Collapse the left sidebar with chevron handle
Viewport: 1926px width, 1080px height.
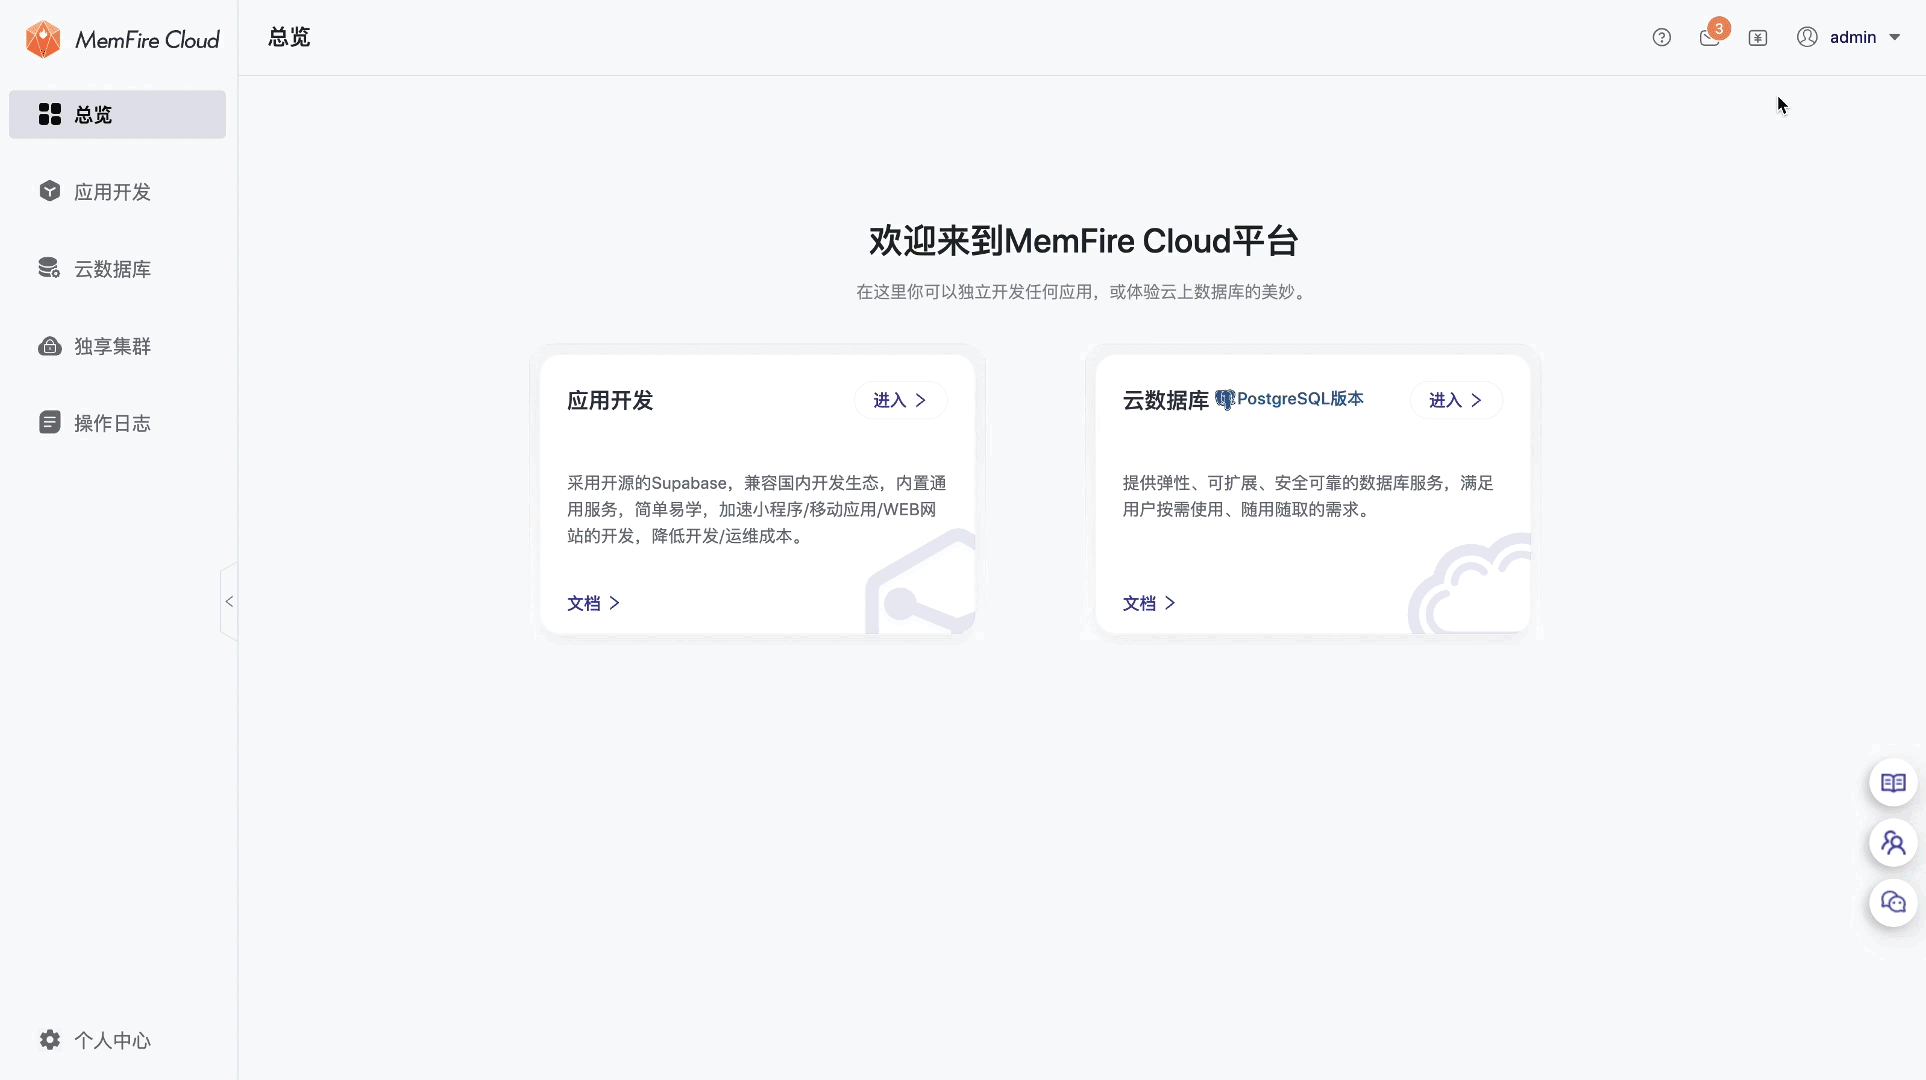pos(229,601)
